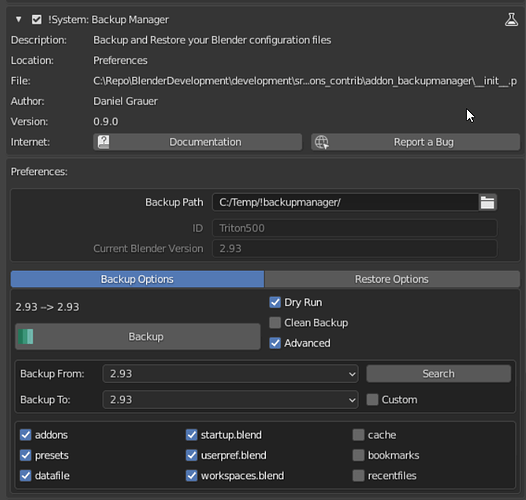Click the Search button
Screen dimensions: 526x500
pos(438,373)
